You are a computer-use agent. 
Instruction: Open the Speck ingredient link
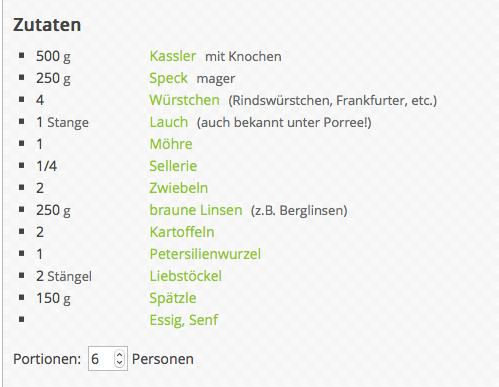coord(169,79)
